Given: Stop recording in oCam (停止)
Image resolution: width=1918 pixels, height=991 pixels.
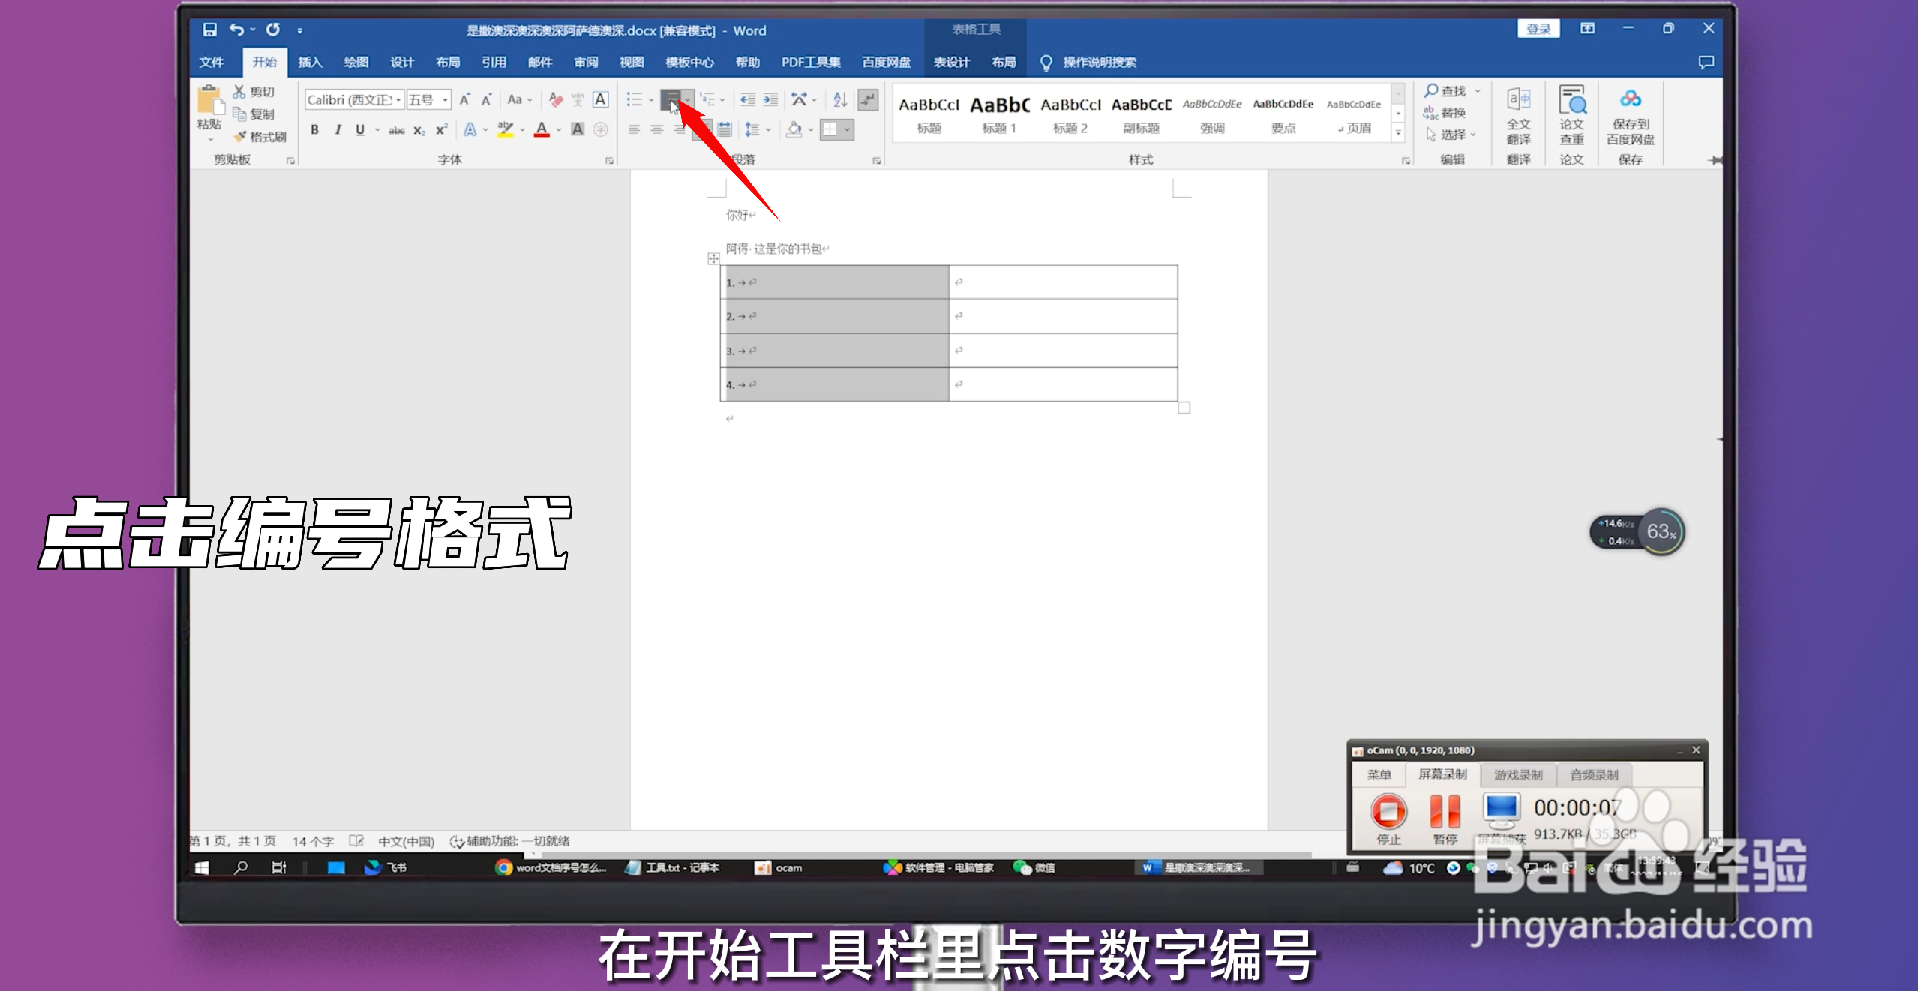Looking at the screenshot, I should pos(1386,813).
